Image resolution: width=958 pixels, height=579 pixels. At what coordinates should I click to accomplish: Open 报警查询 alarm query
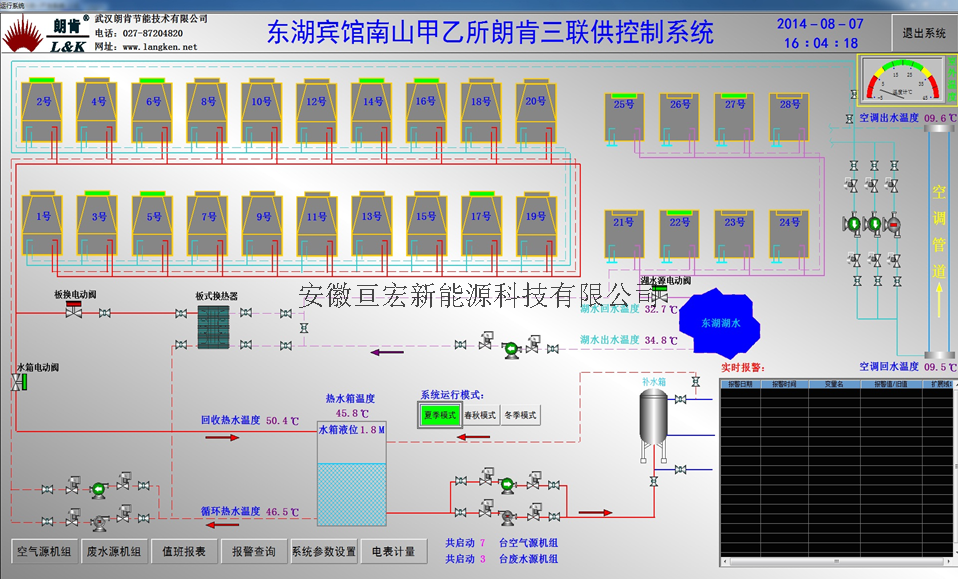pos(254,552)
